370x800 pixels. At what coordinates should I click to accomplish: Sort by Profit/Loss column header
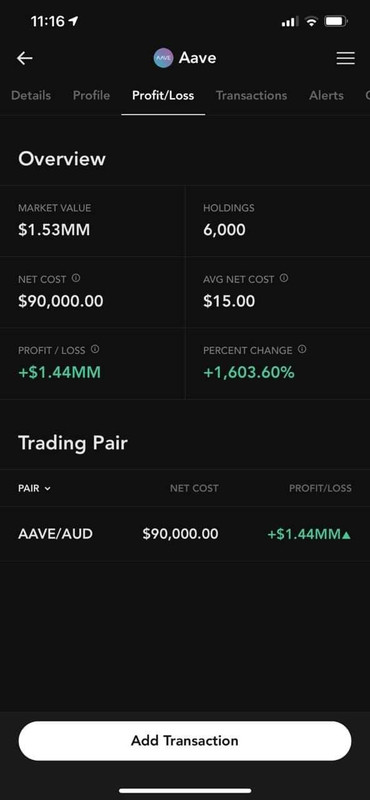(320, 488)
